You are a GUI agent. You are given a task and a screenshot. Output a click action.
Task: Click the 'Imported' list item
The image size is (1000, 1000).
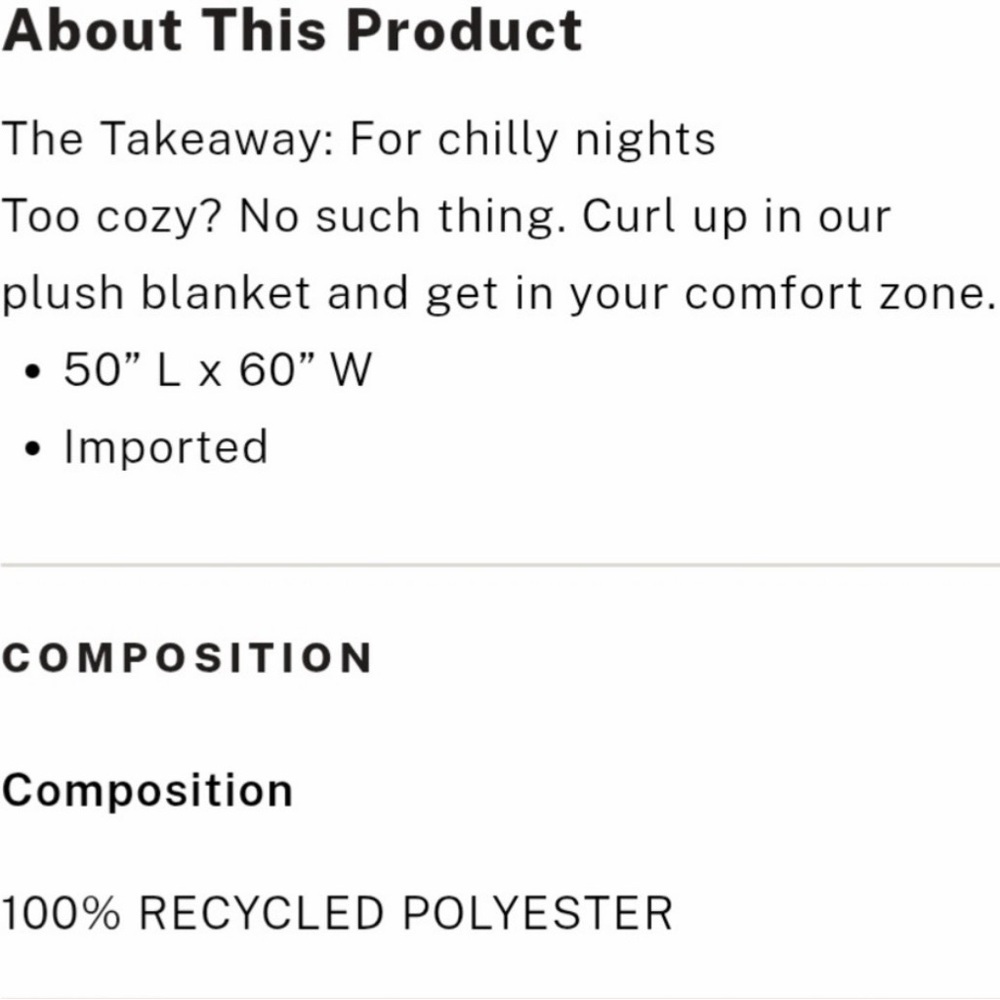(x=166, y=448)
